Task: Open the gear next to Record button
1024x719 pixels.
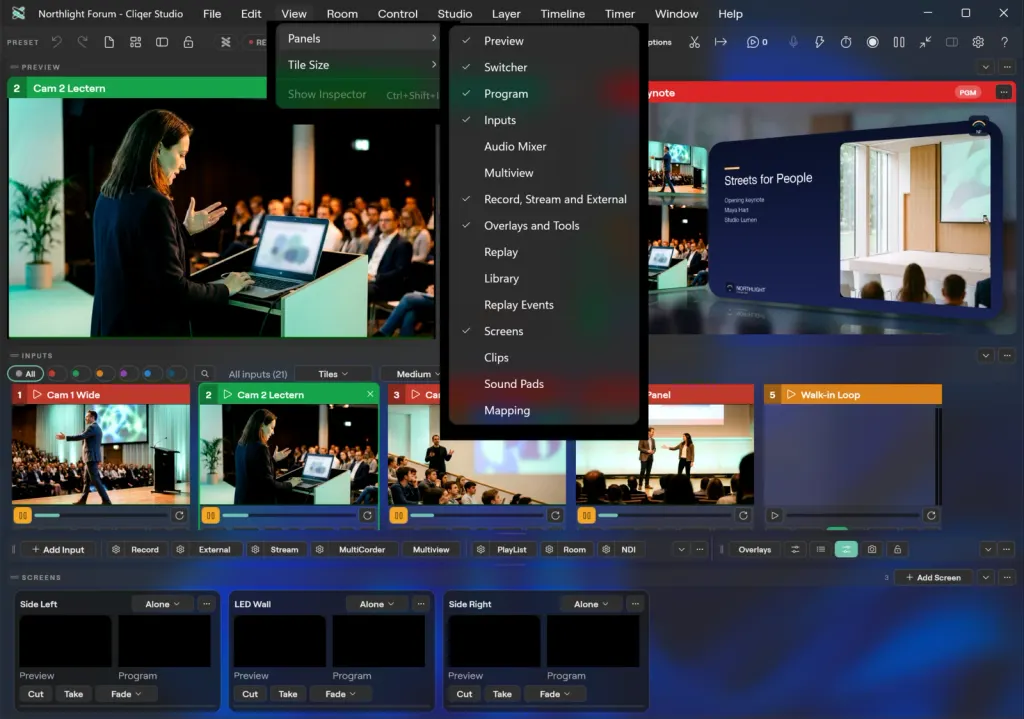Action: [x=116, y=549]
